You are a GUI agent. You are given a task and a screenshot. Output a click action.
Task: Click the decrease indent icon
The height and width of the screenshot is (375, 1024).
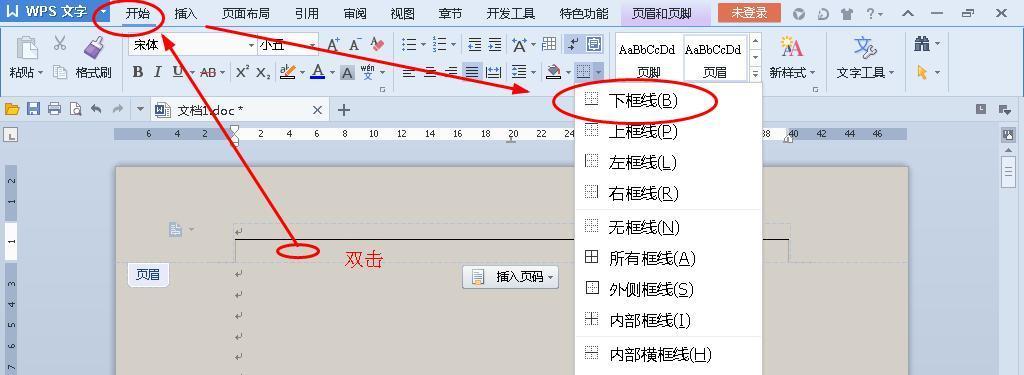coord(475,44)
